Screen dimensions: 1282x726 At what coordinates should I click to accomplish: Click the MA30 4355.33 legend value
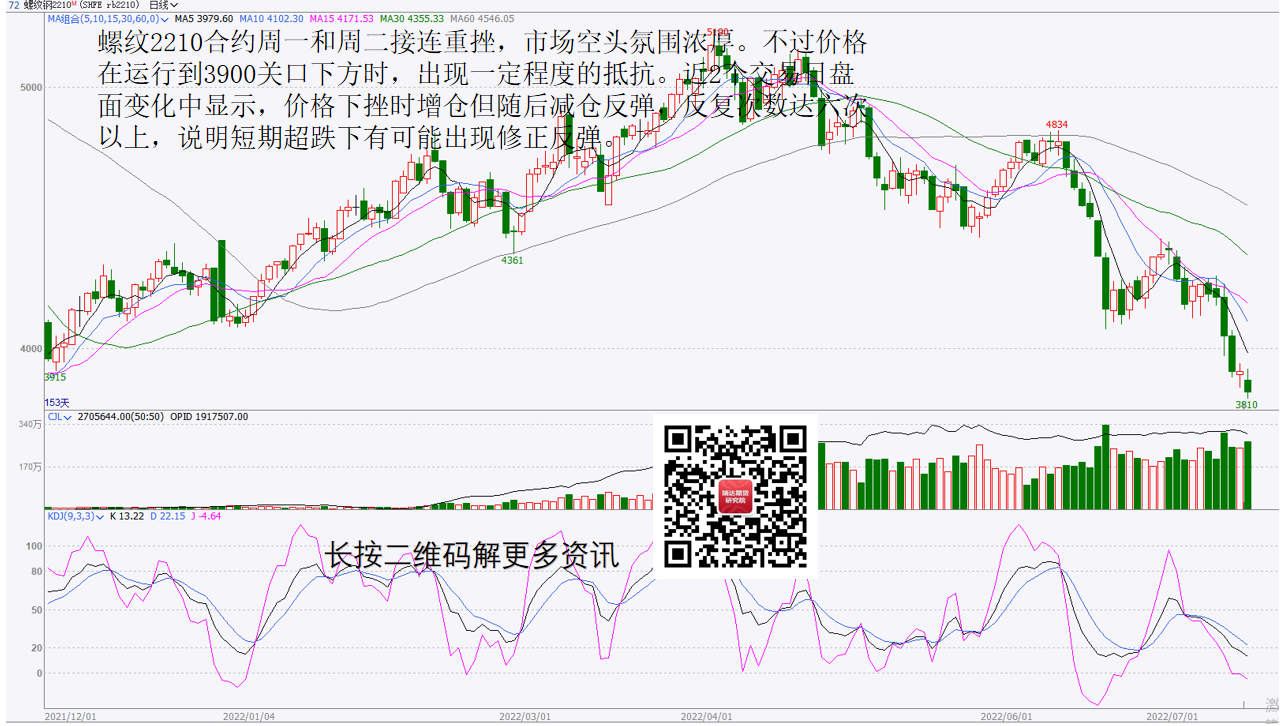tap(412, 19)
